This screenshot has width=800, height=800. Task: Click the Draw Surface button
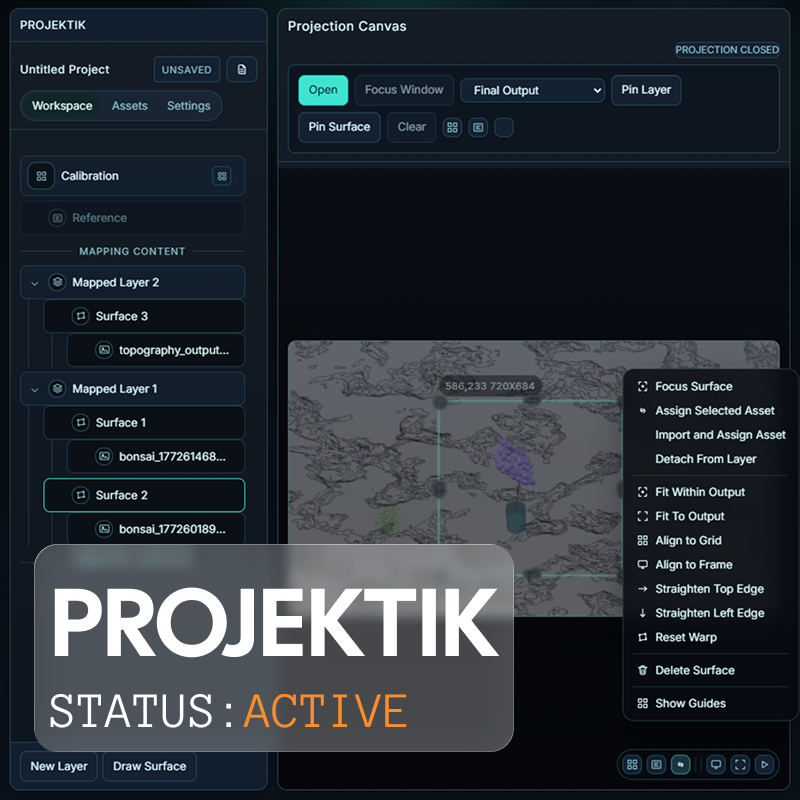[x=149, y=766]
